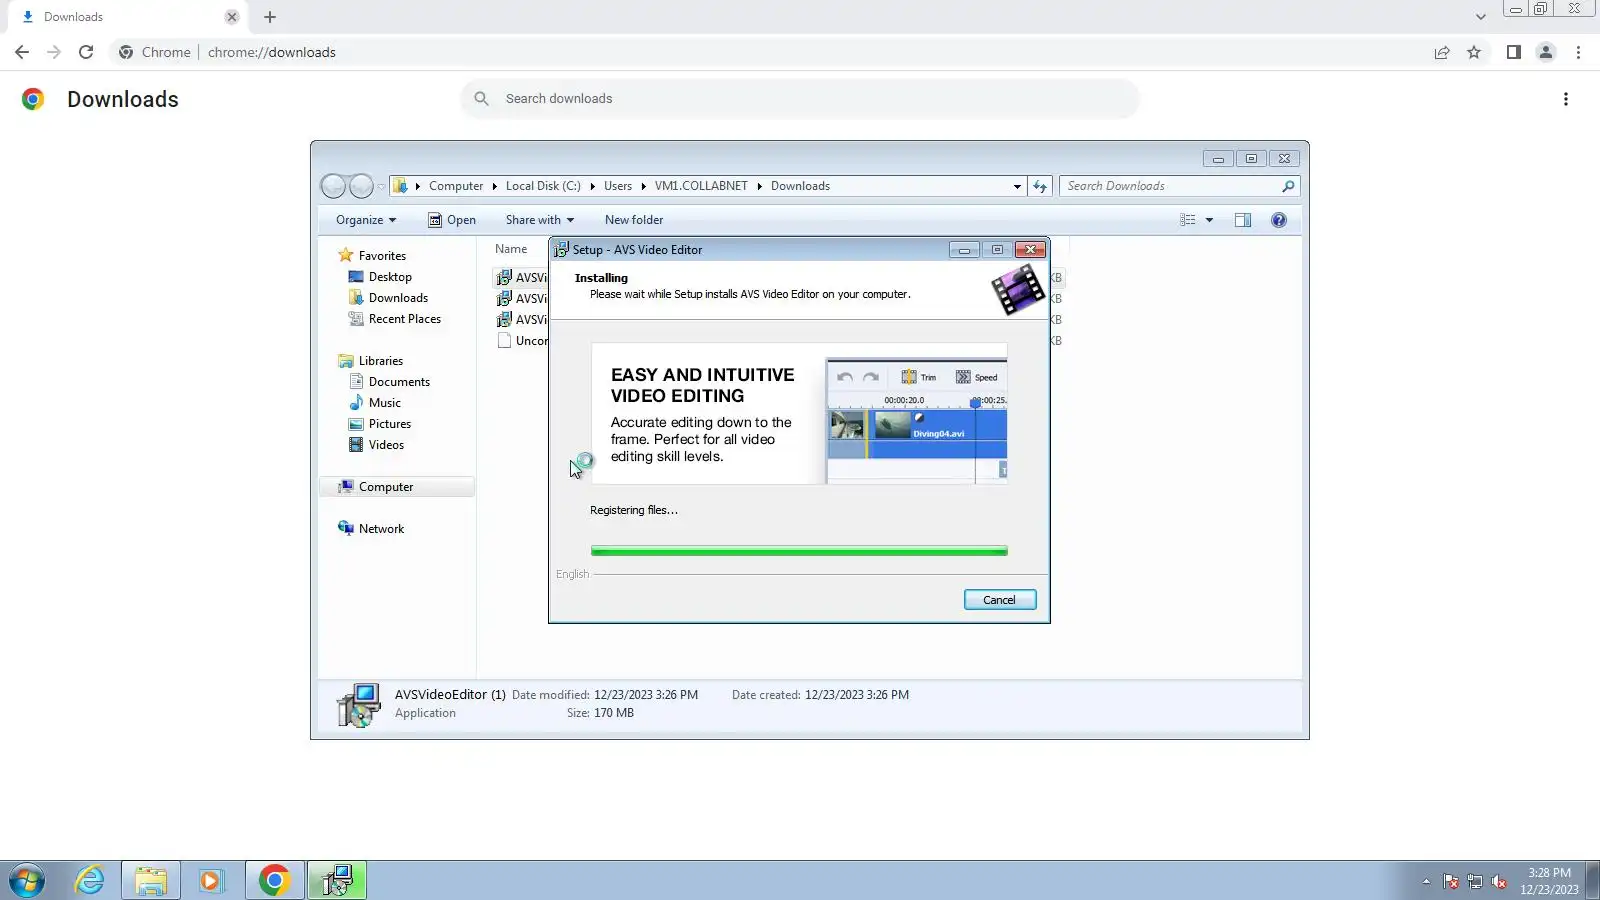Viewport: 1600px width, 900px height.
Task: Refresh the Explorer folder view
Action: (1040, 186)
